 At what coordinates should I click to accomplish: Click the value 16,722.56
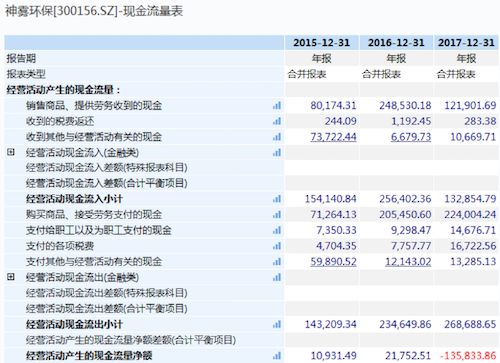473,246
